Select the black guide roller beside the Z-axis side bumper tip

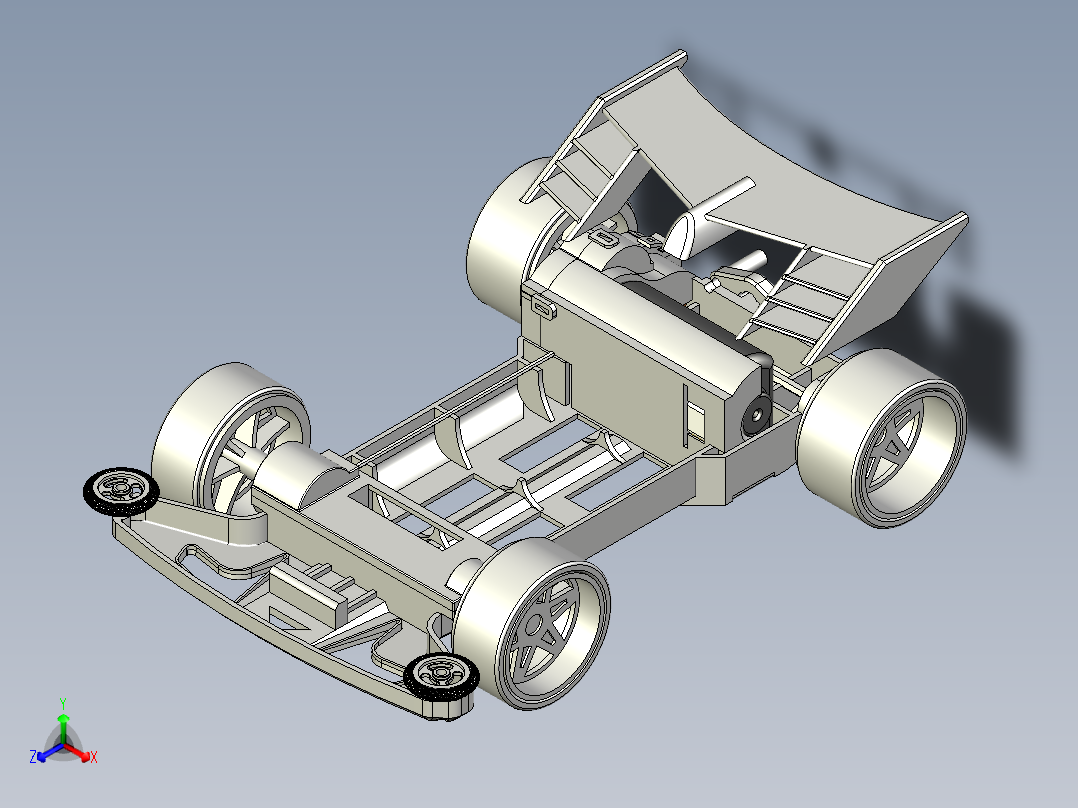(121, 492)
